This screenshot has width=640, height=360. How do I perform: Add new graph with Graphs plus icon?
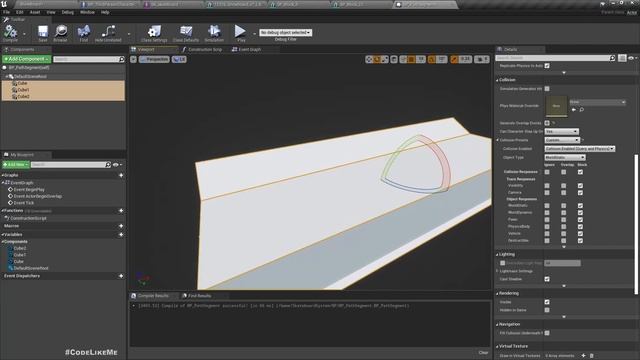121,175
